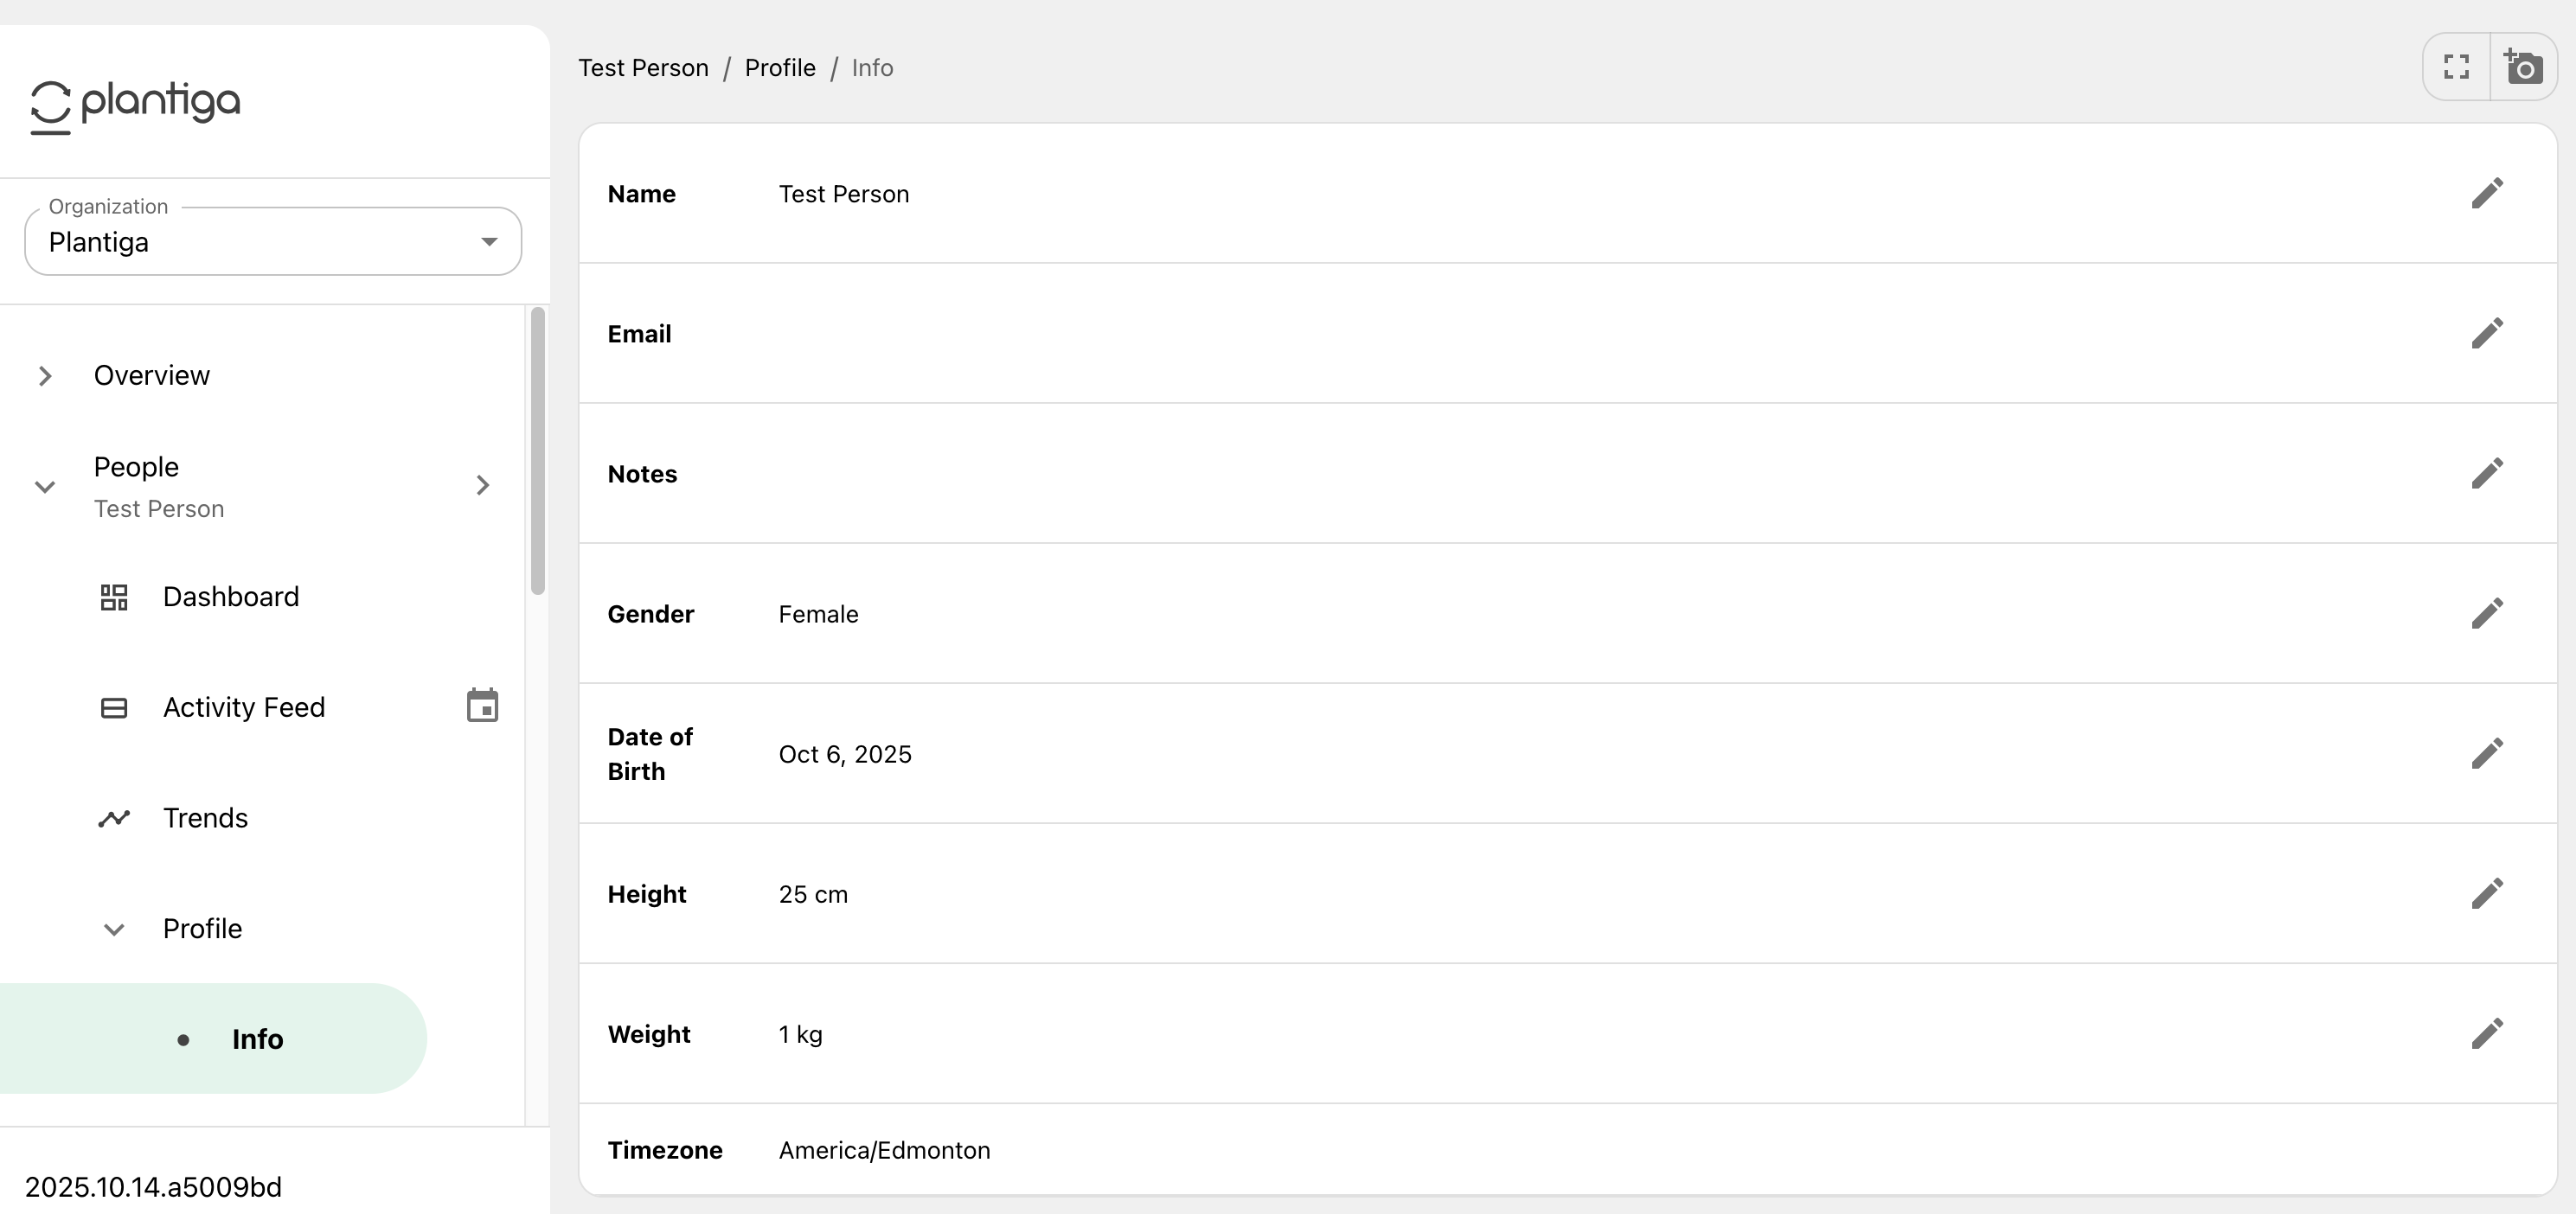Expand the Overview section

click(45, 376)
